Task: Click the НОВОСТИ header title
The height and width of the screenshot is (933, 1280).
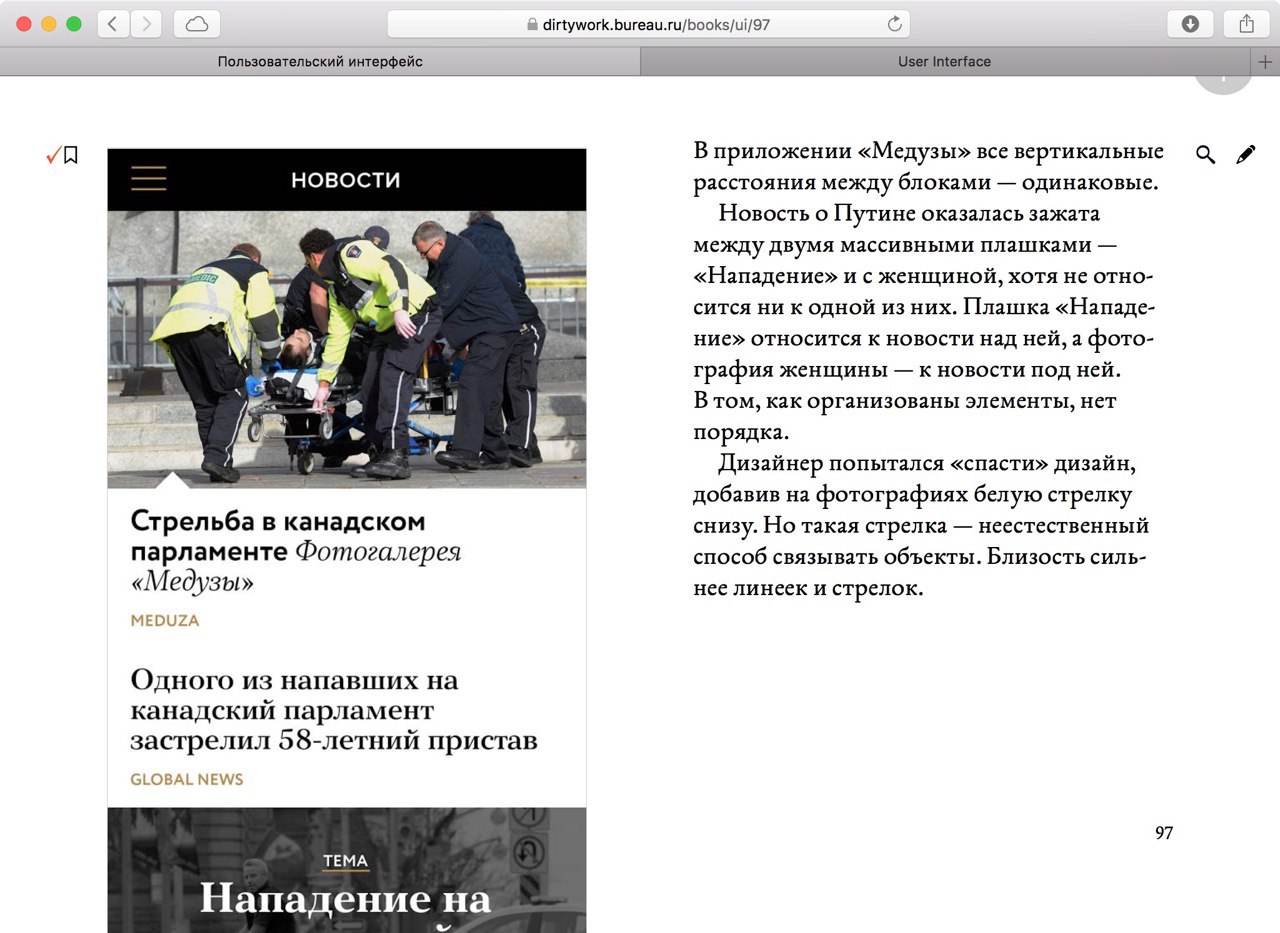Action: click(346, 180)
